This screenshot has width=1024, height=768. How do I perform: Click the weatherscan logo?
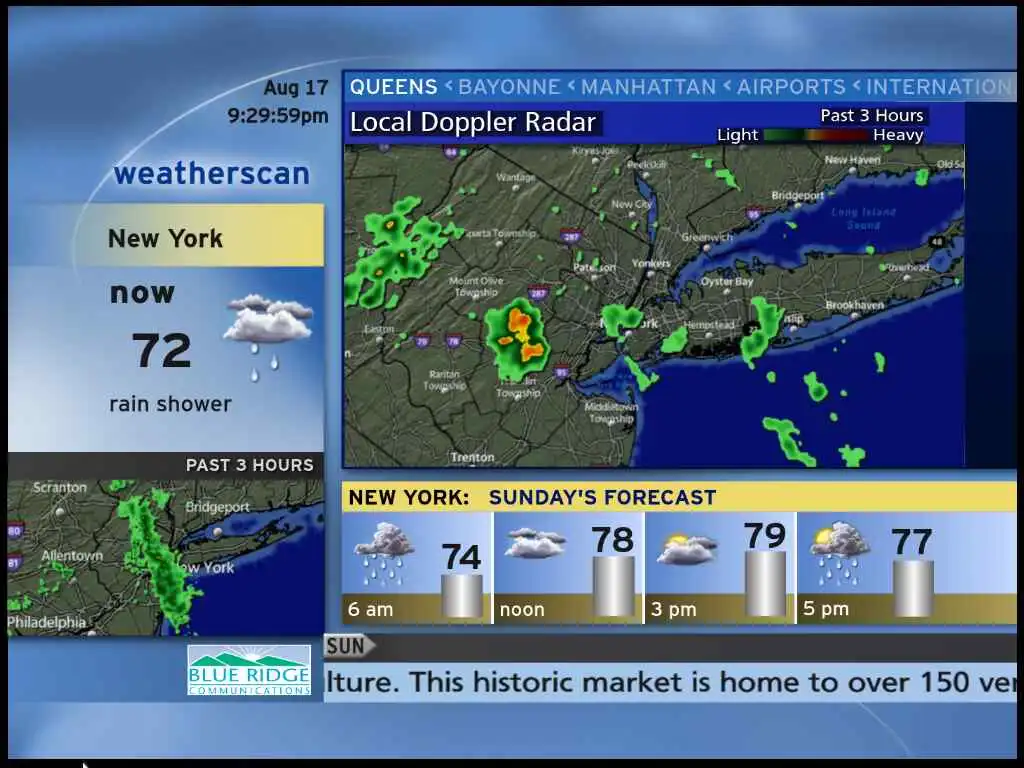(212, 174)
